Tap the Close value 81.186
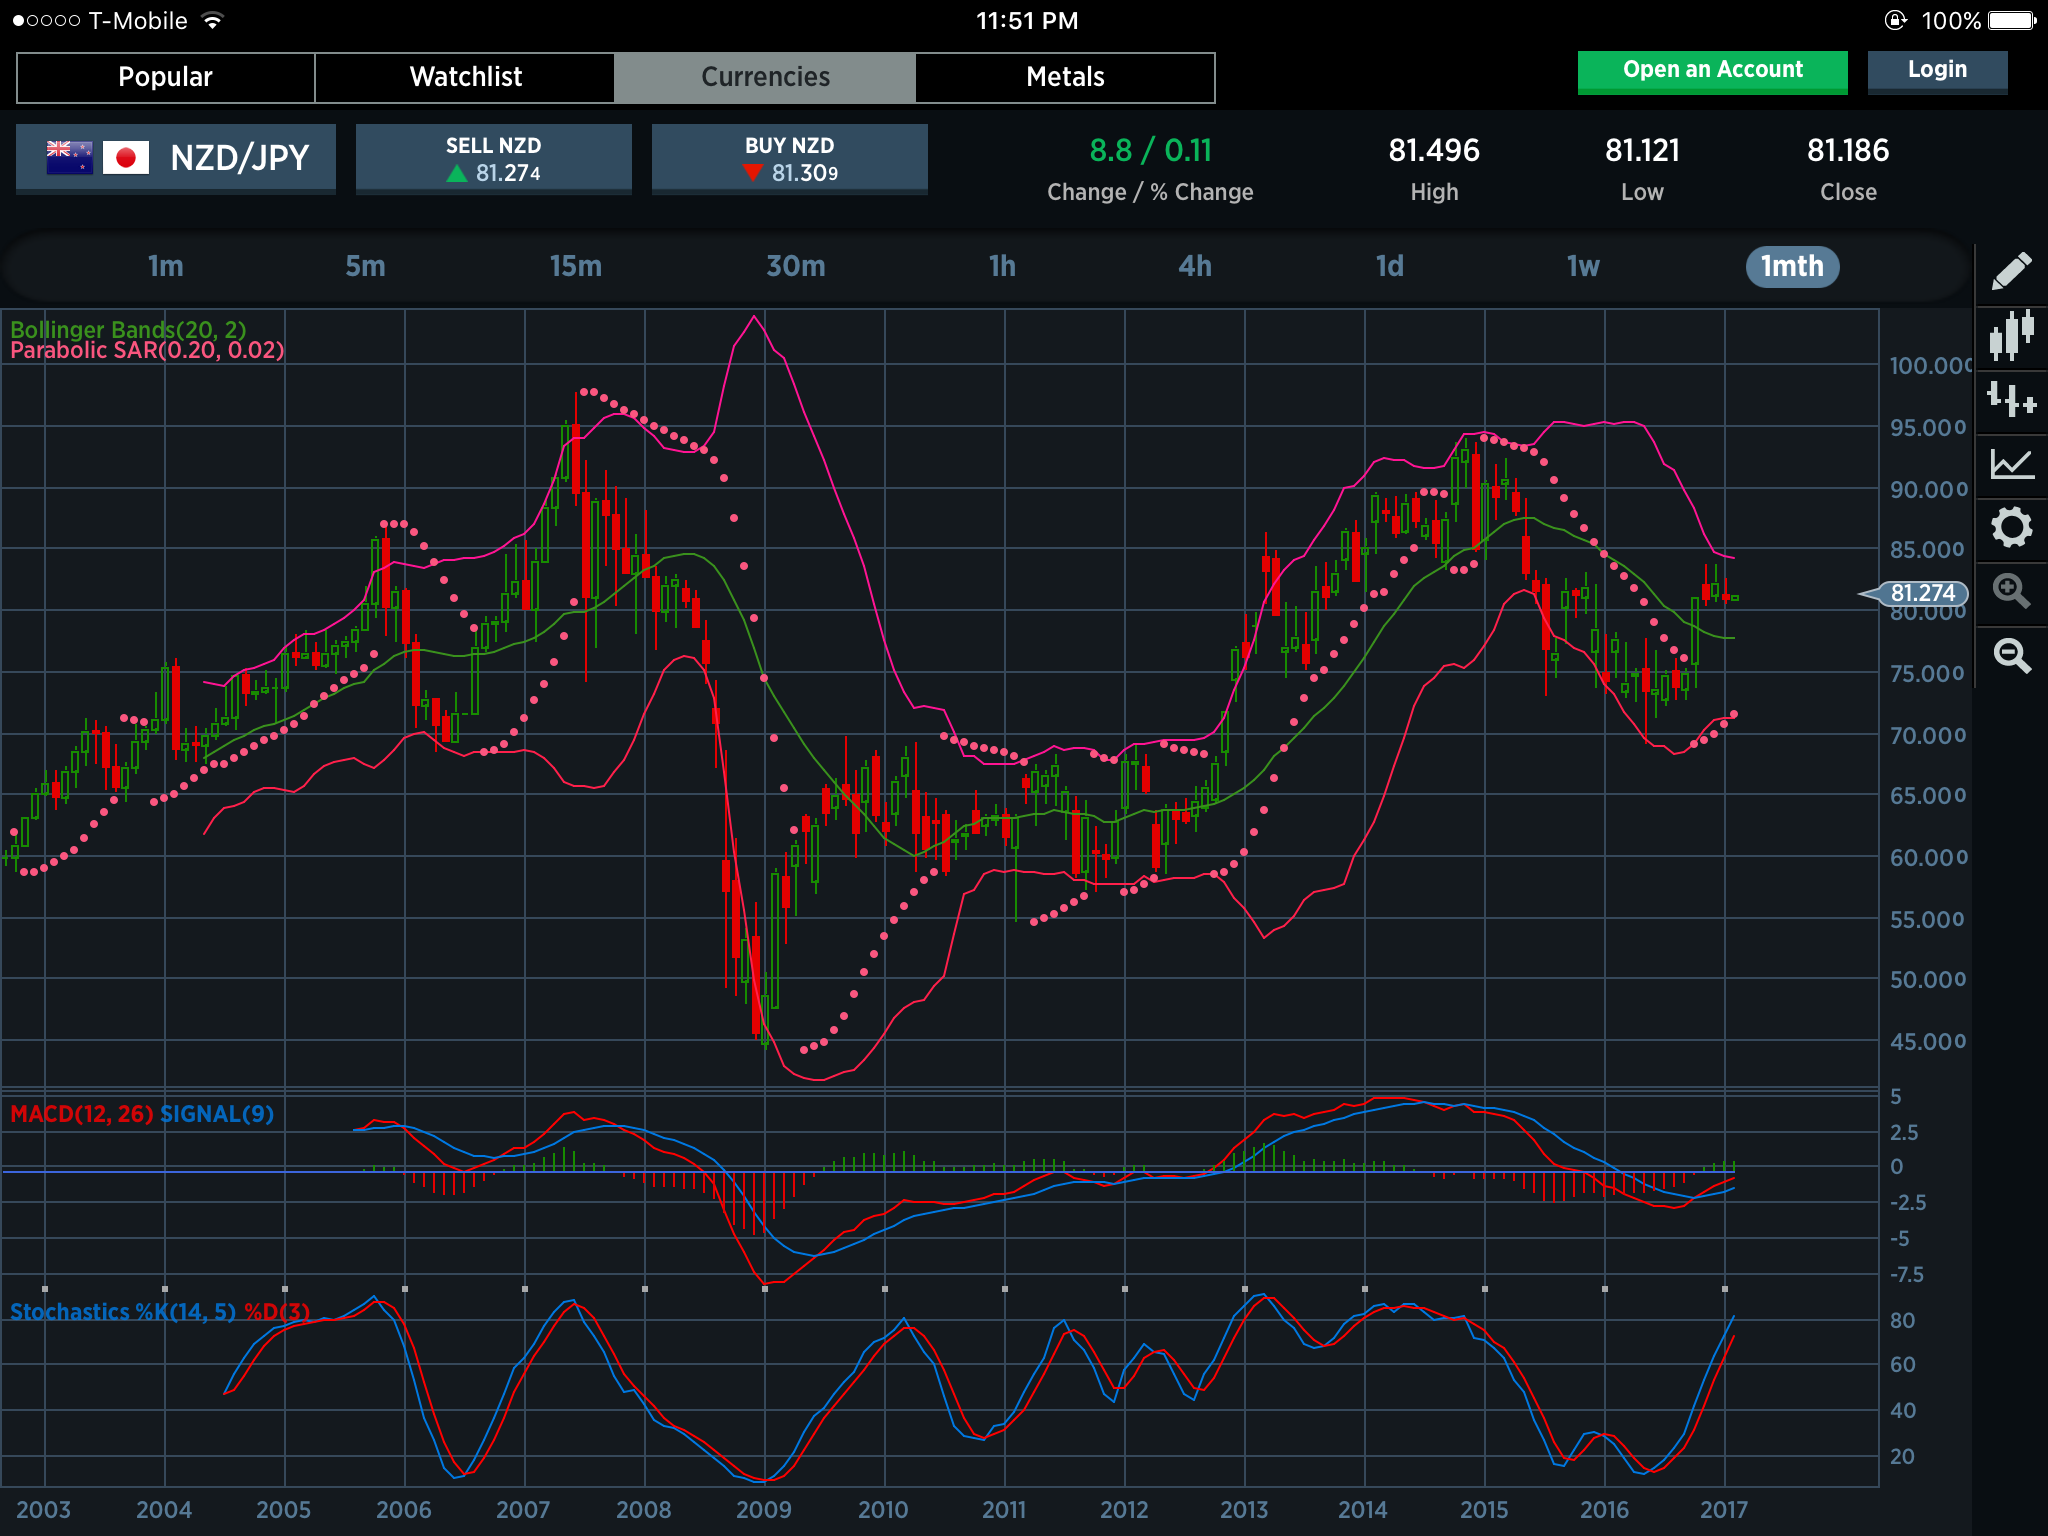 (x=1848, y=151)
